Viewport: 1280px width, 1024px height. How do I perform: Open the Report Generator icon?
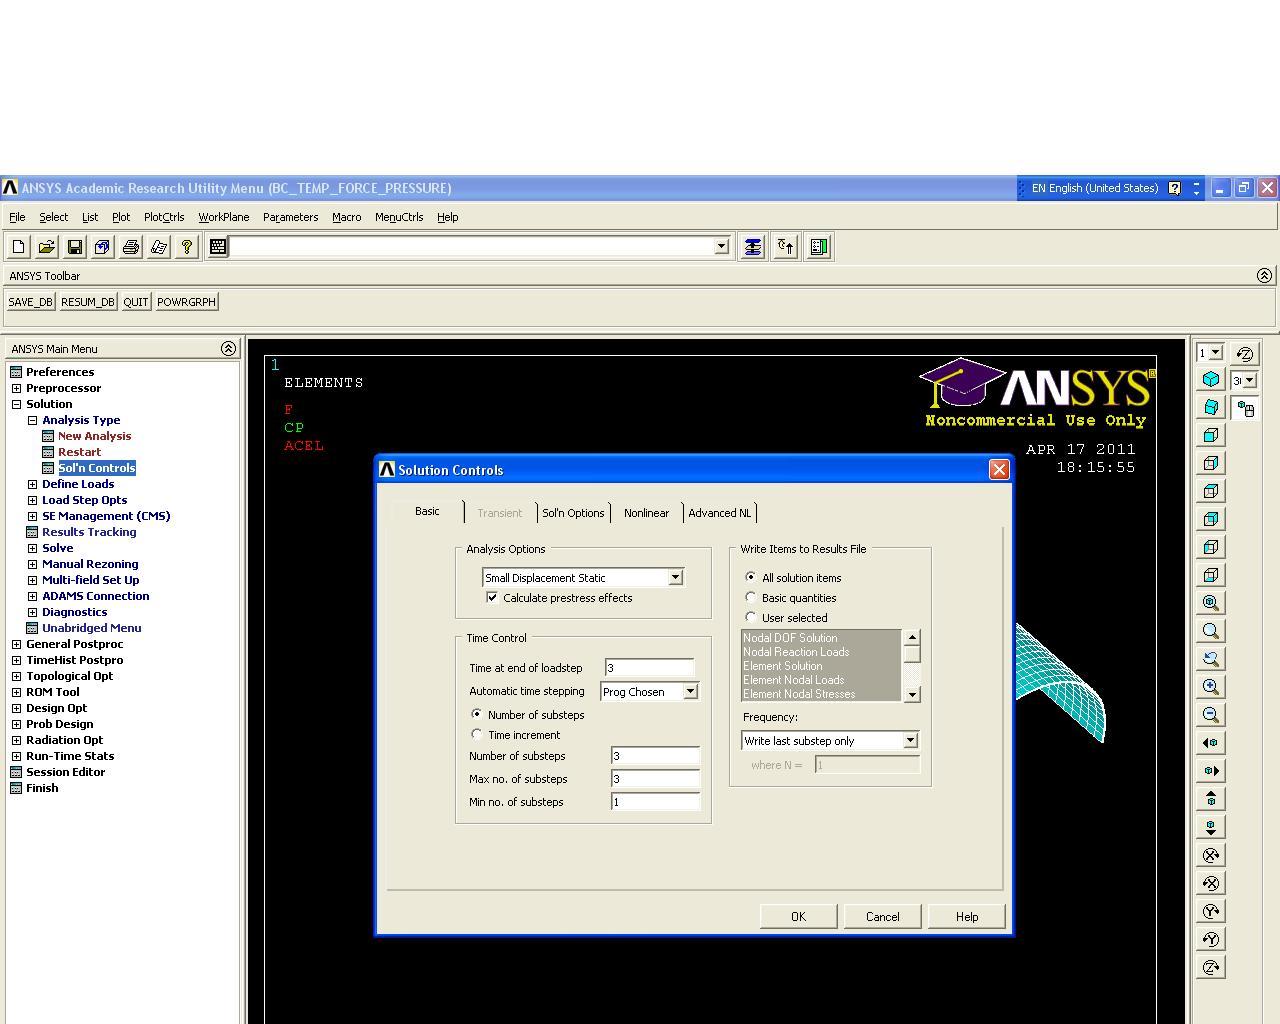tap(158, 247)
